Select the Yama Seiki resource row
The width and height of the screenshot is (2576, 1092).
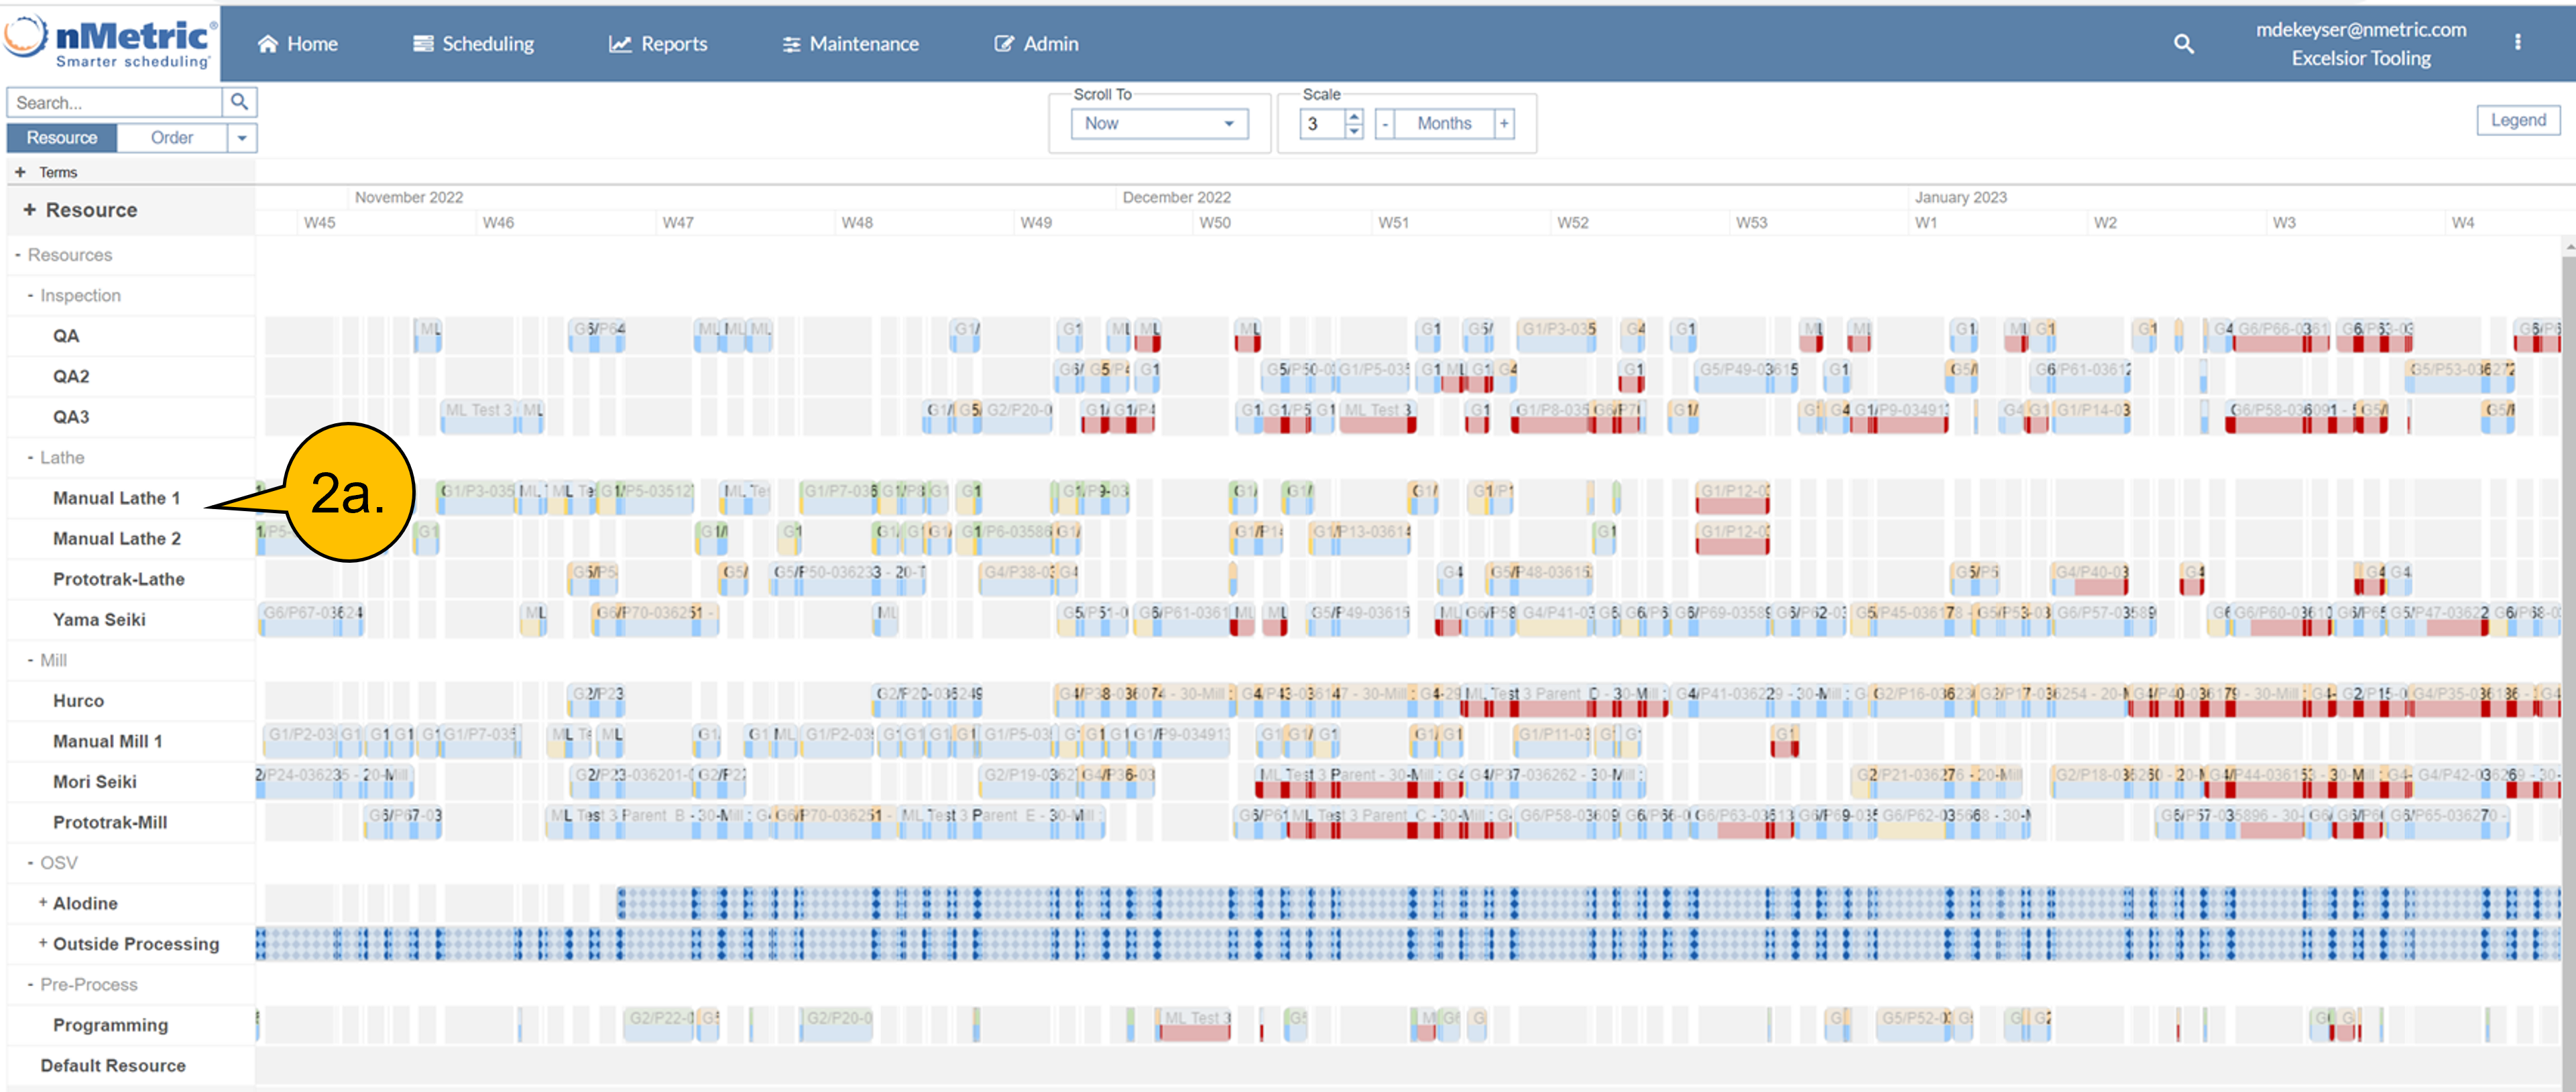click(99, 619)
